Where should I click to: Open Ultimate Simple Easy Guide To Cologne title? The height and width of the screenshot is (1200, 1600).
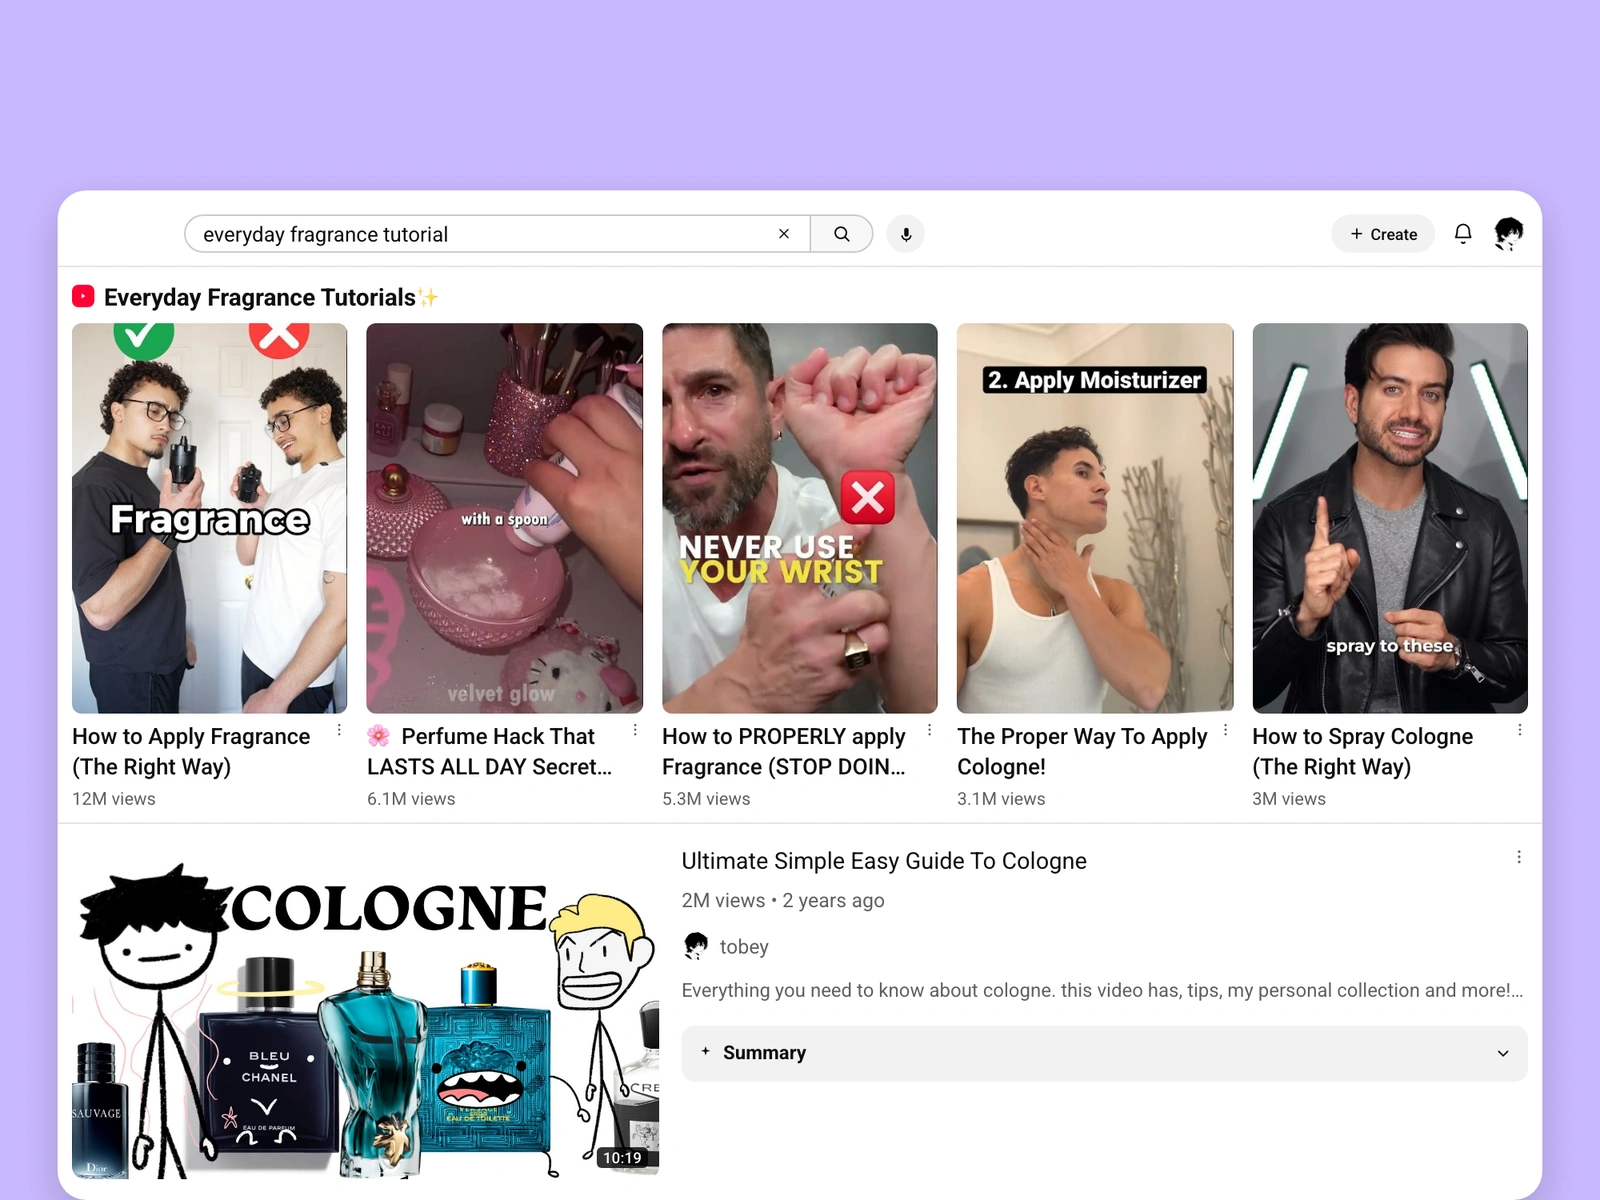tap(884, 861)
